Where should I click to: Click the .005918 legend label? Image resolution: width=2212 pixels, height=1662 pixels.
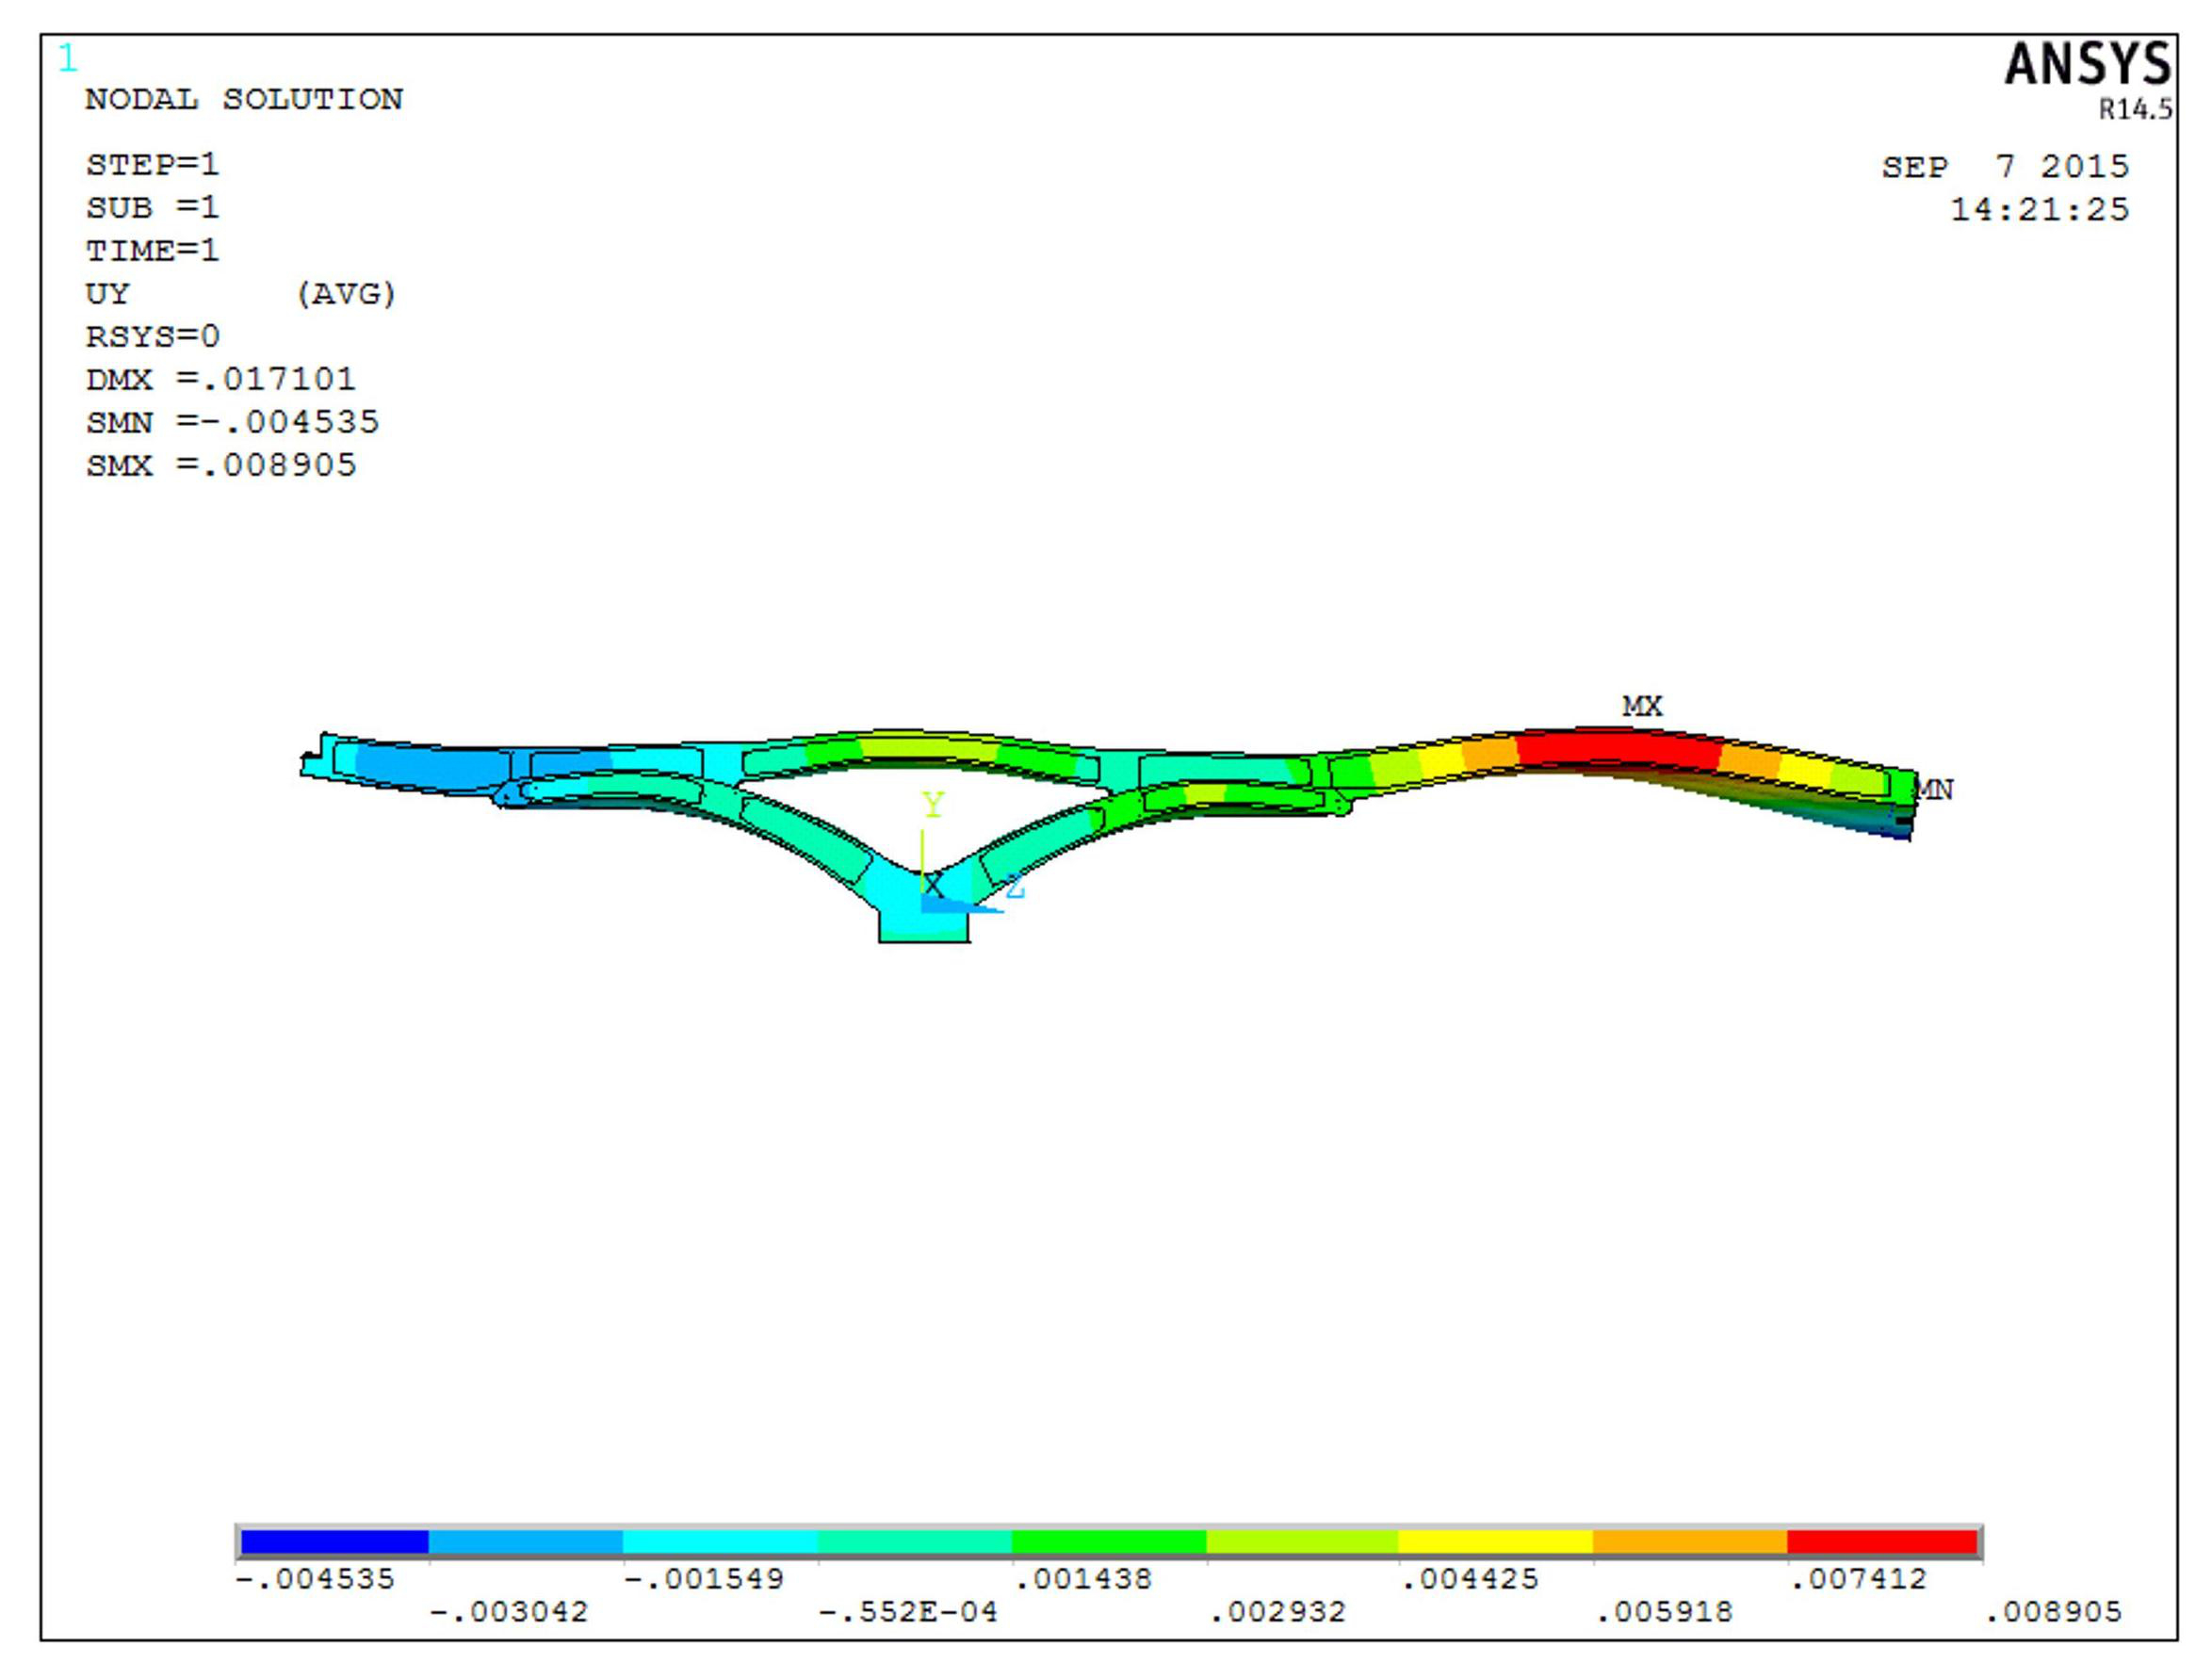point(1664,1612)
